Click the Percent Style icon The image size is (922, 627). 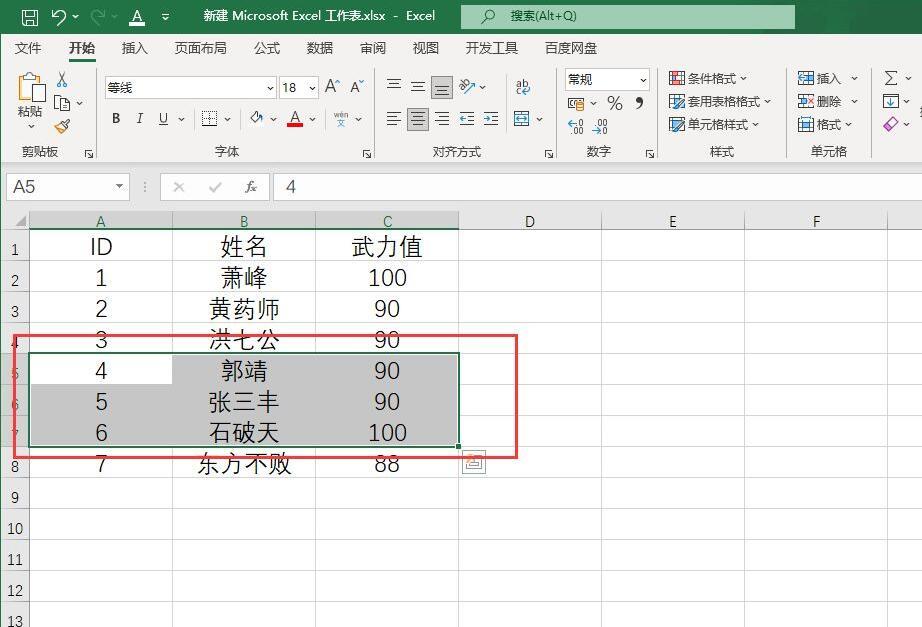614,104
